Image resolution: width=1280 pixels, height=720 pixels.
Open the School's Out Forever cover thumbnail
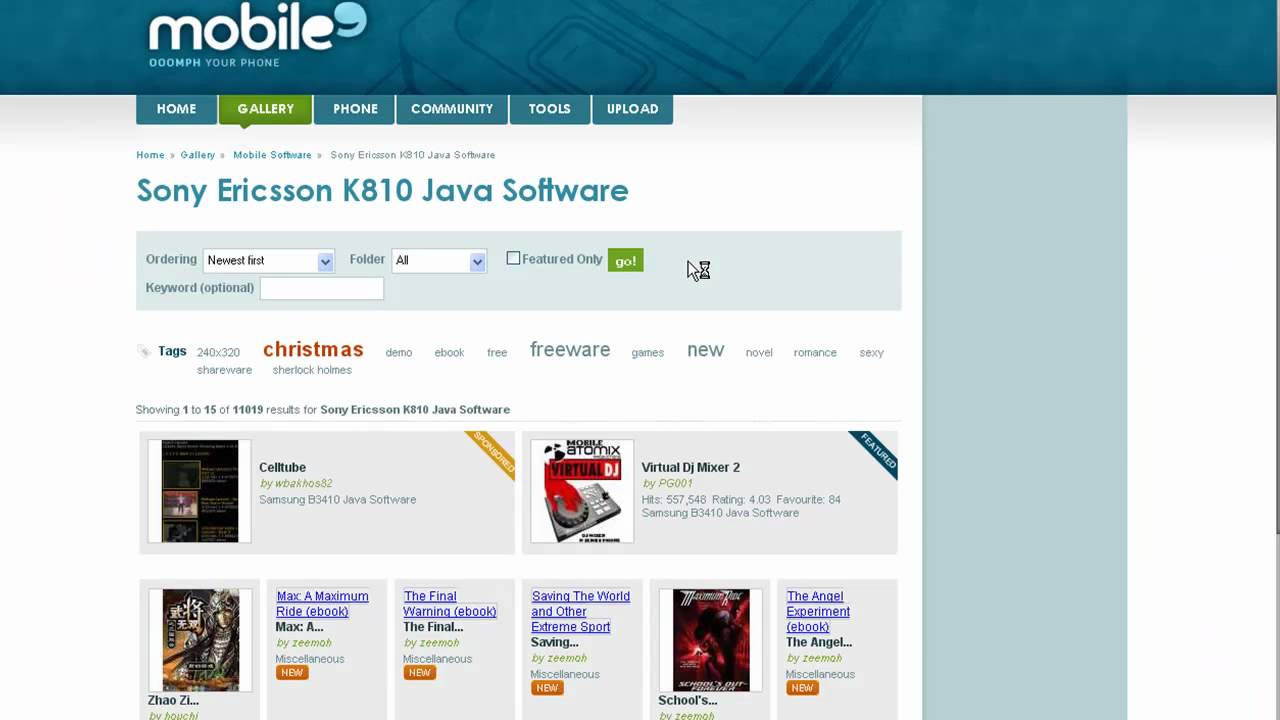click(x=711, y=640)
